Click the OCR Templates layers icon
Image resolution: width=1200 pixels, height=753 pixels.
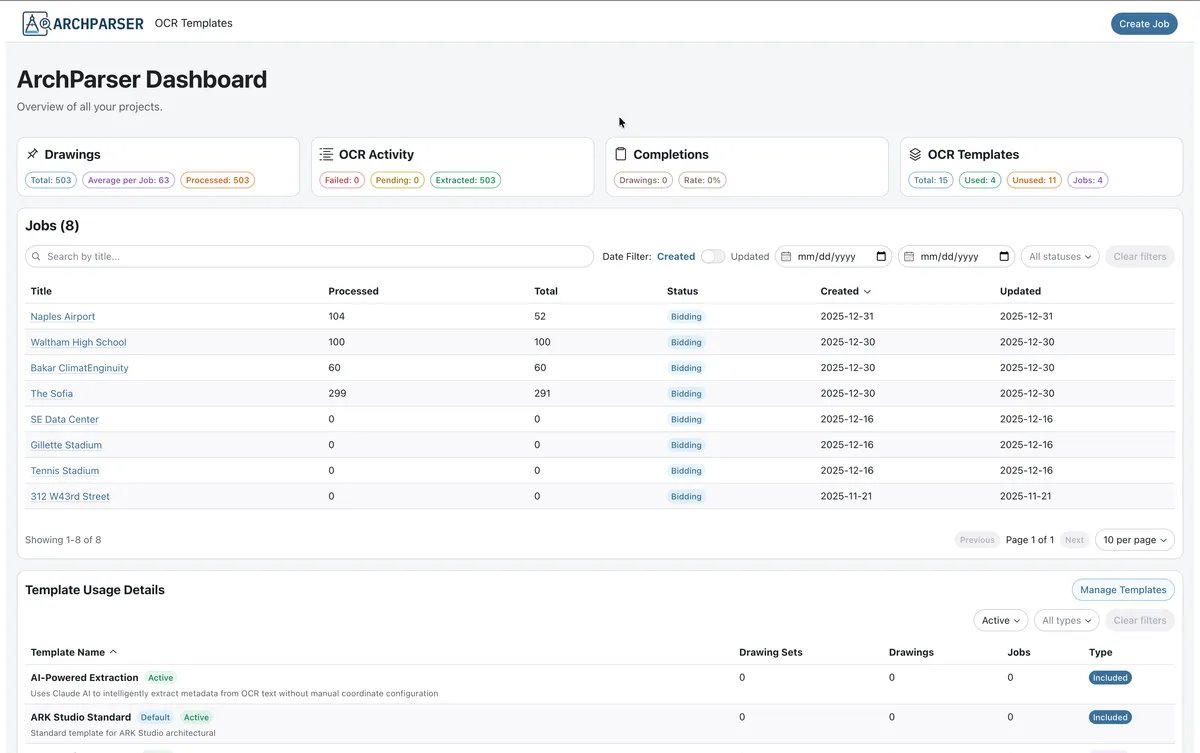tap(914, 153)
